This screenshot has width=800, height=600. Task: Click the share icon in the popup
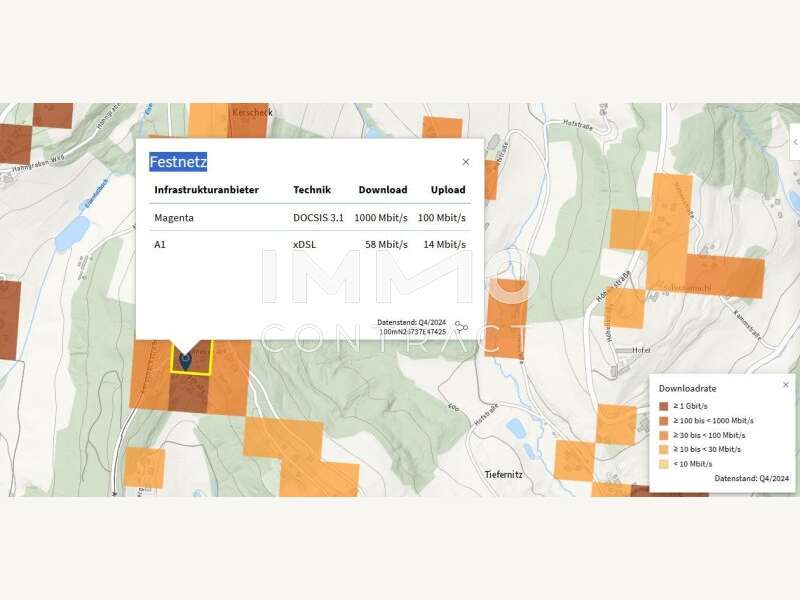tap(461, 327)
